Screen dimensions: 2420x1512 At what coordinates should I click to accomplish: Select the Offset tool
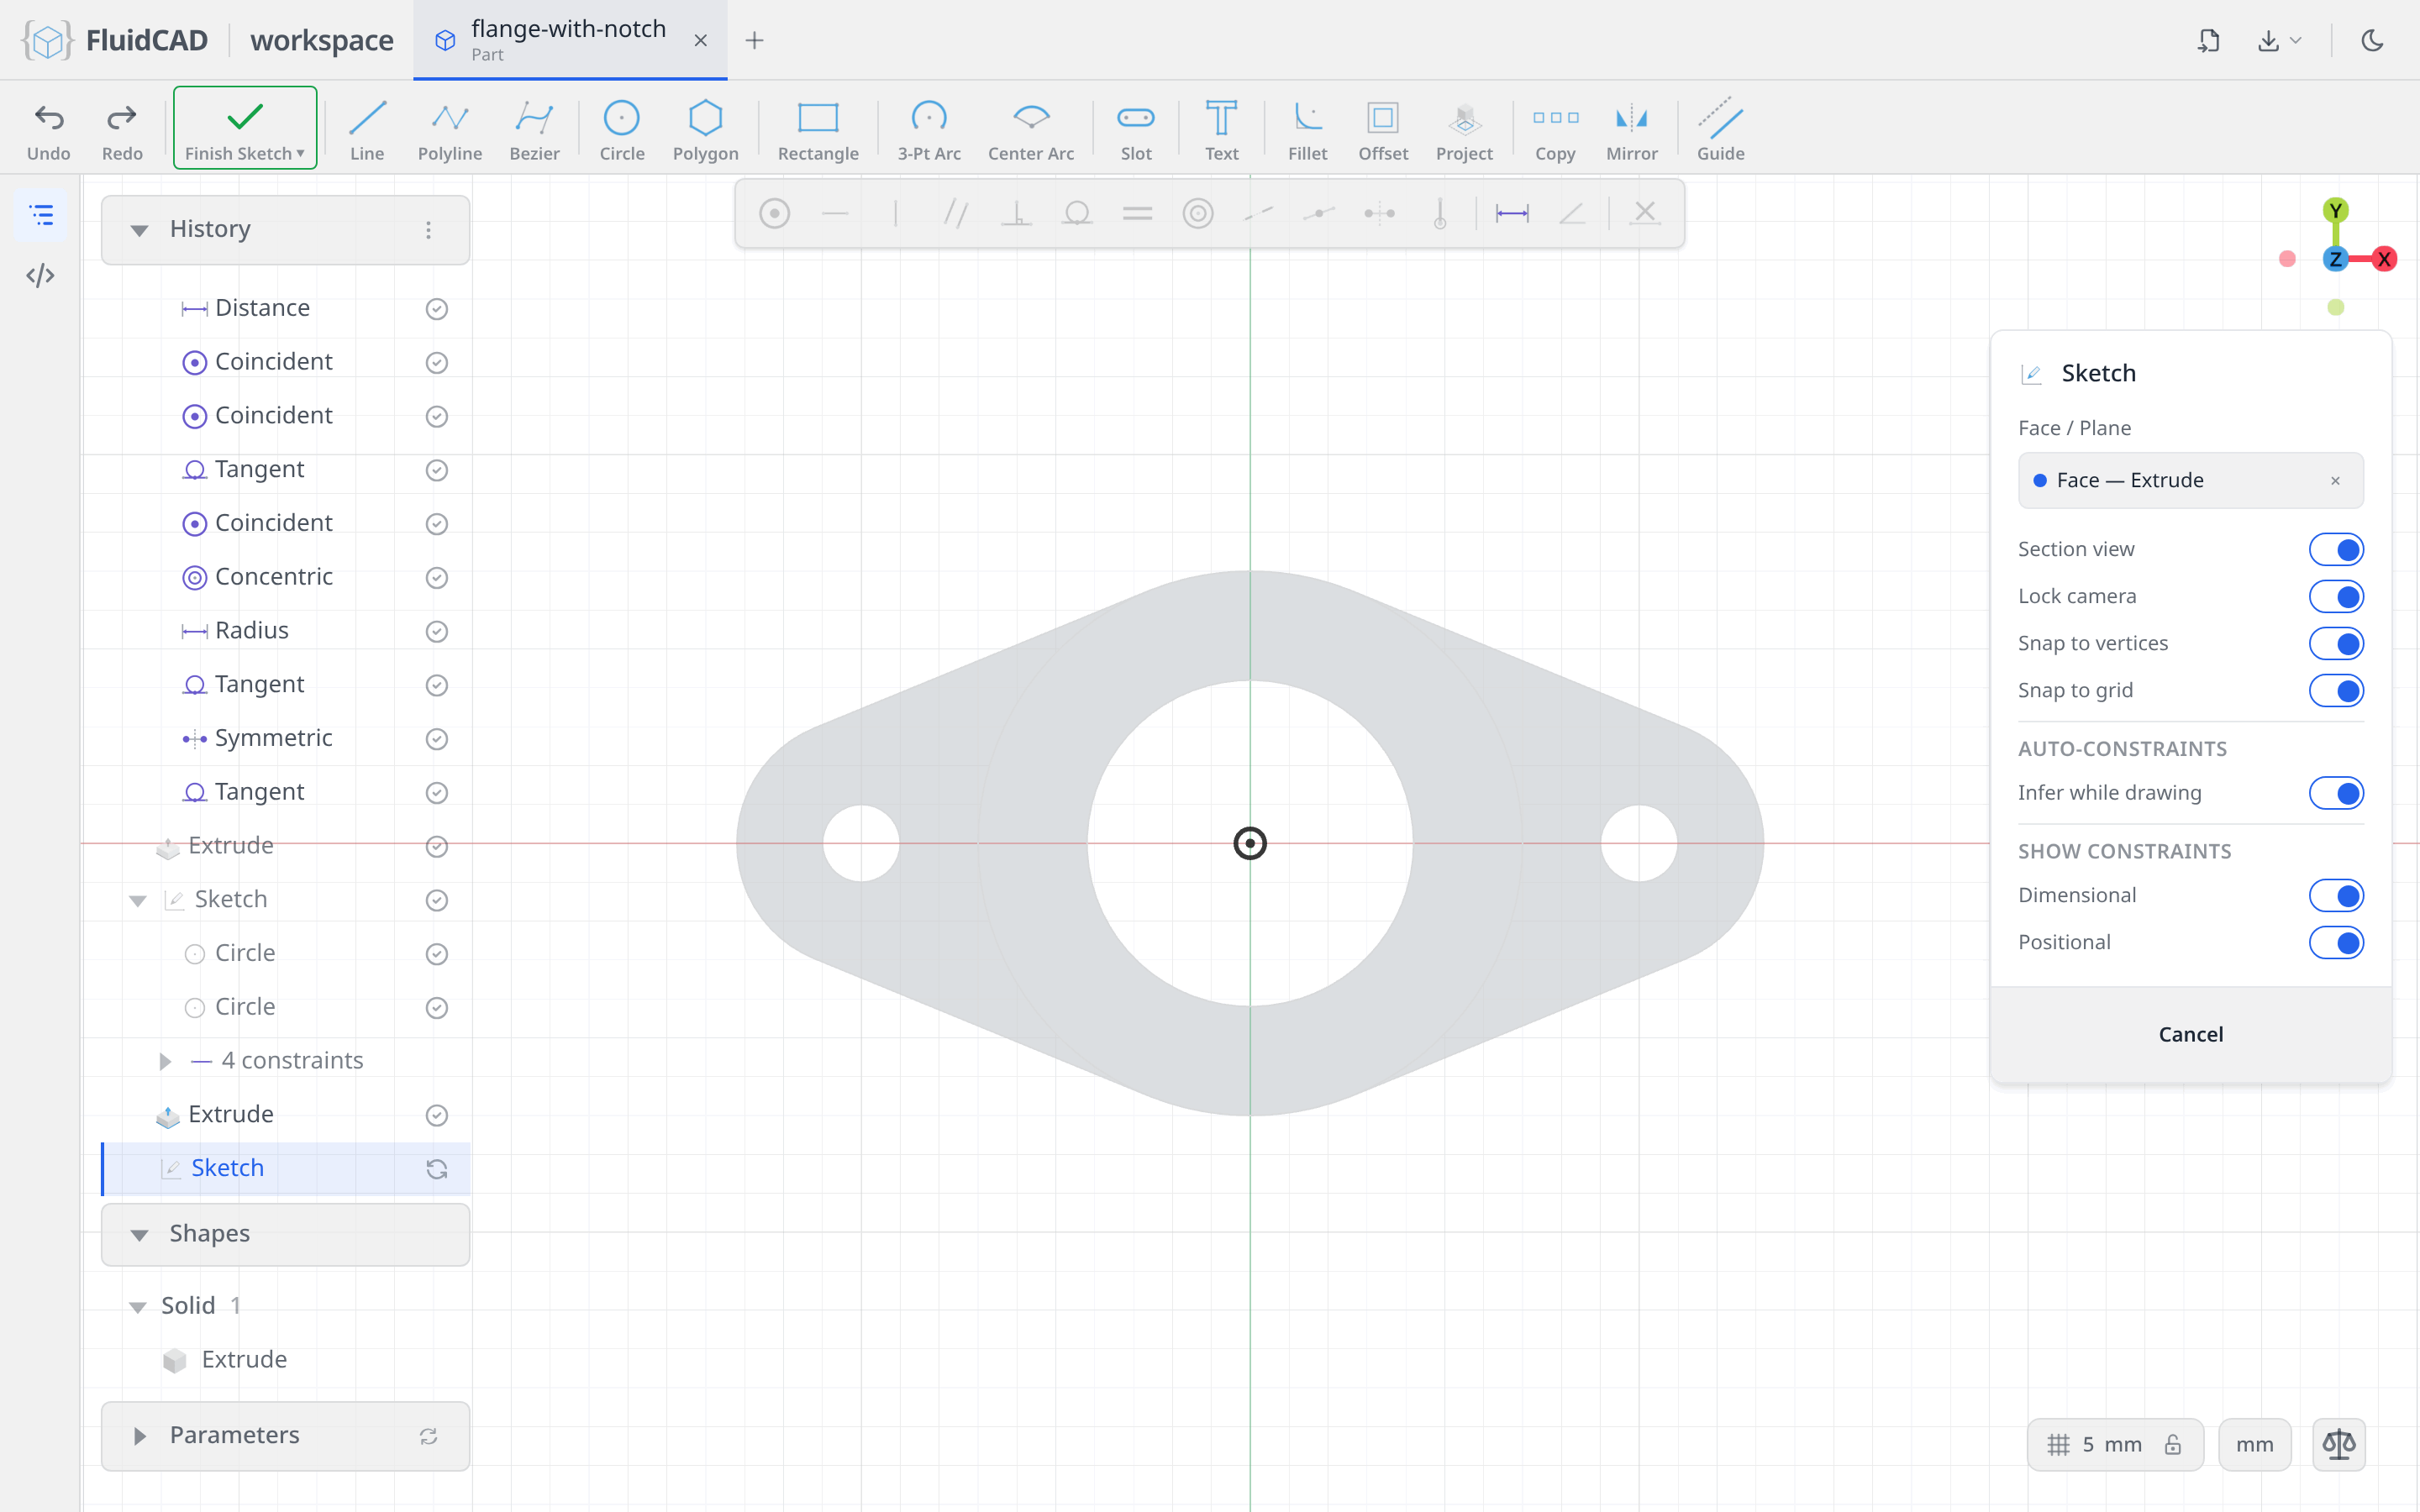point(1383,130)
